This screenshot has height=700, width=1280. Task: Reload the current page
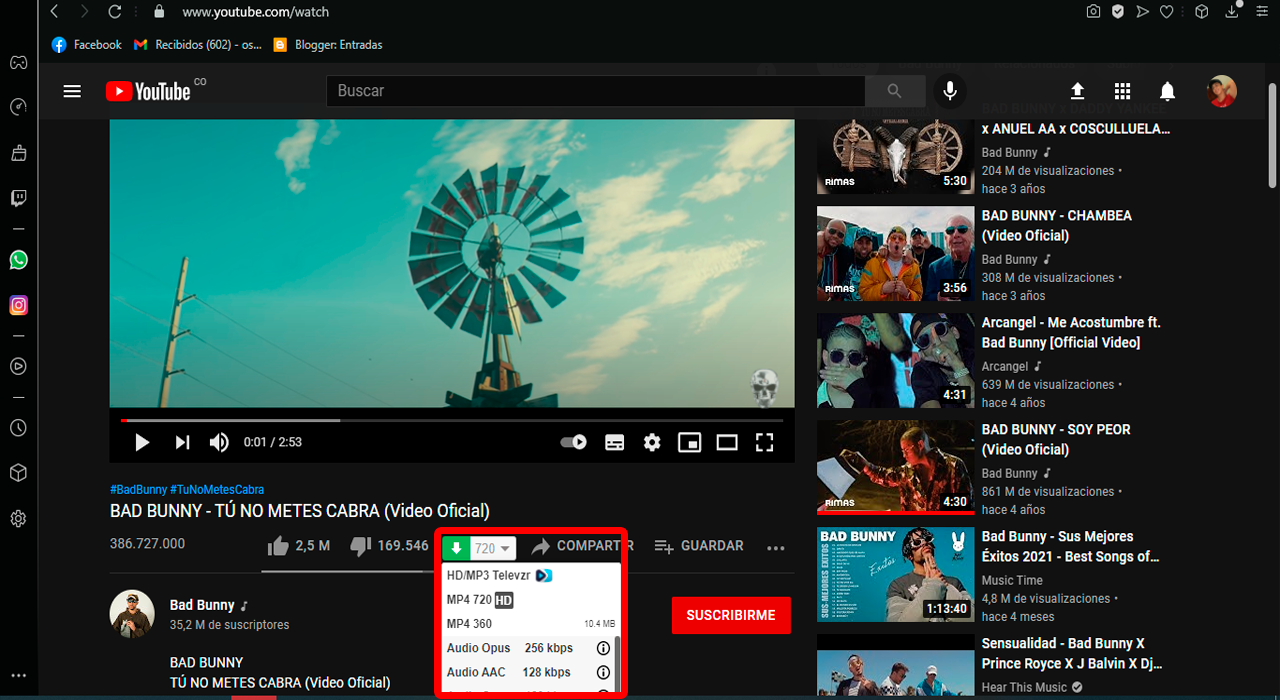[115, 12]
